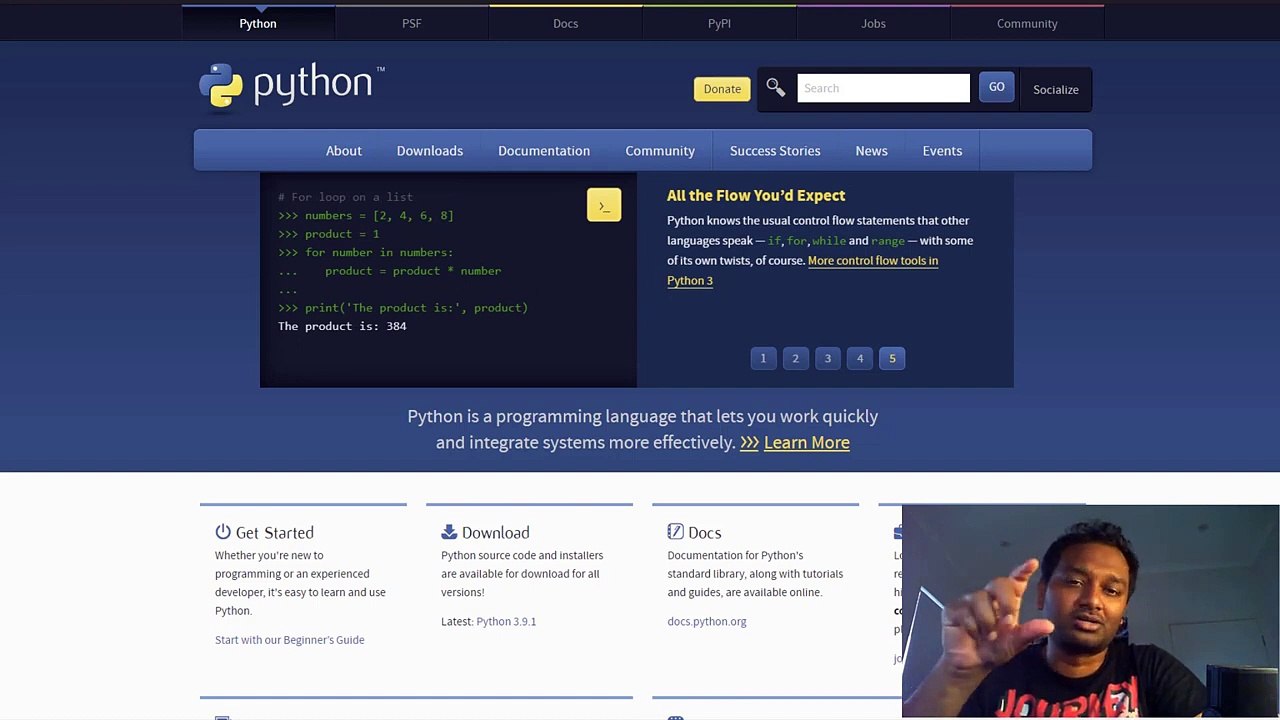Click the Python logo
The image size is (1280, 720).
292,85
